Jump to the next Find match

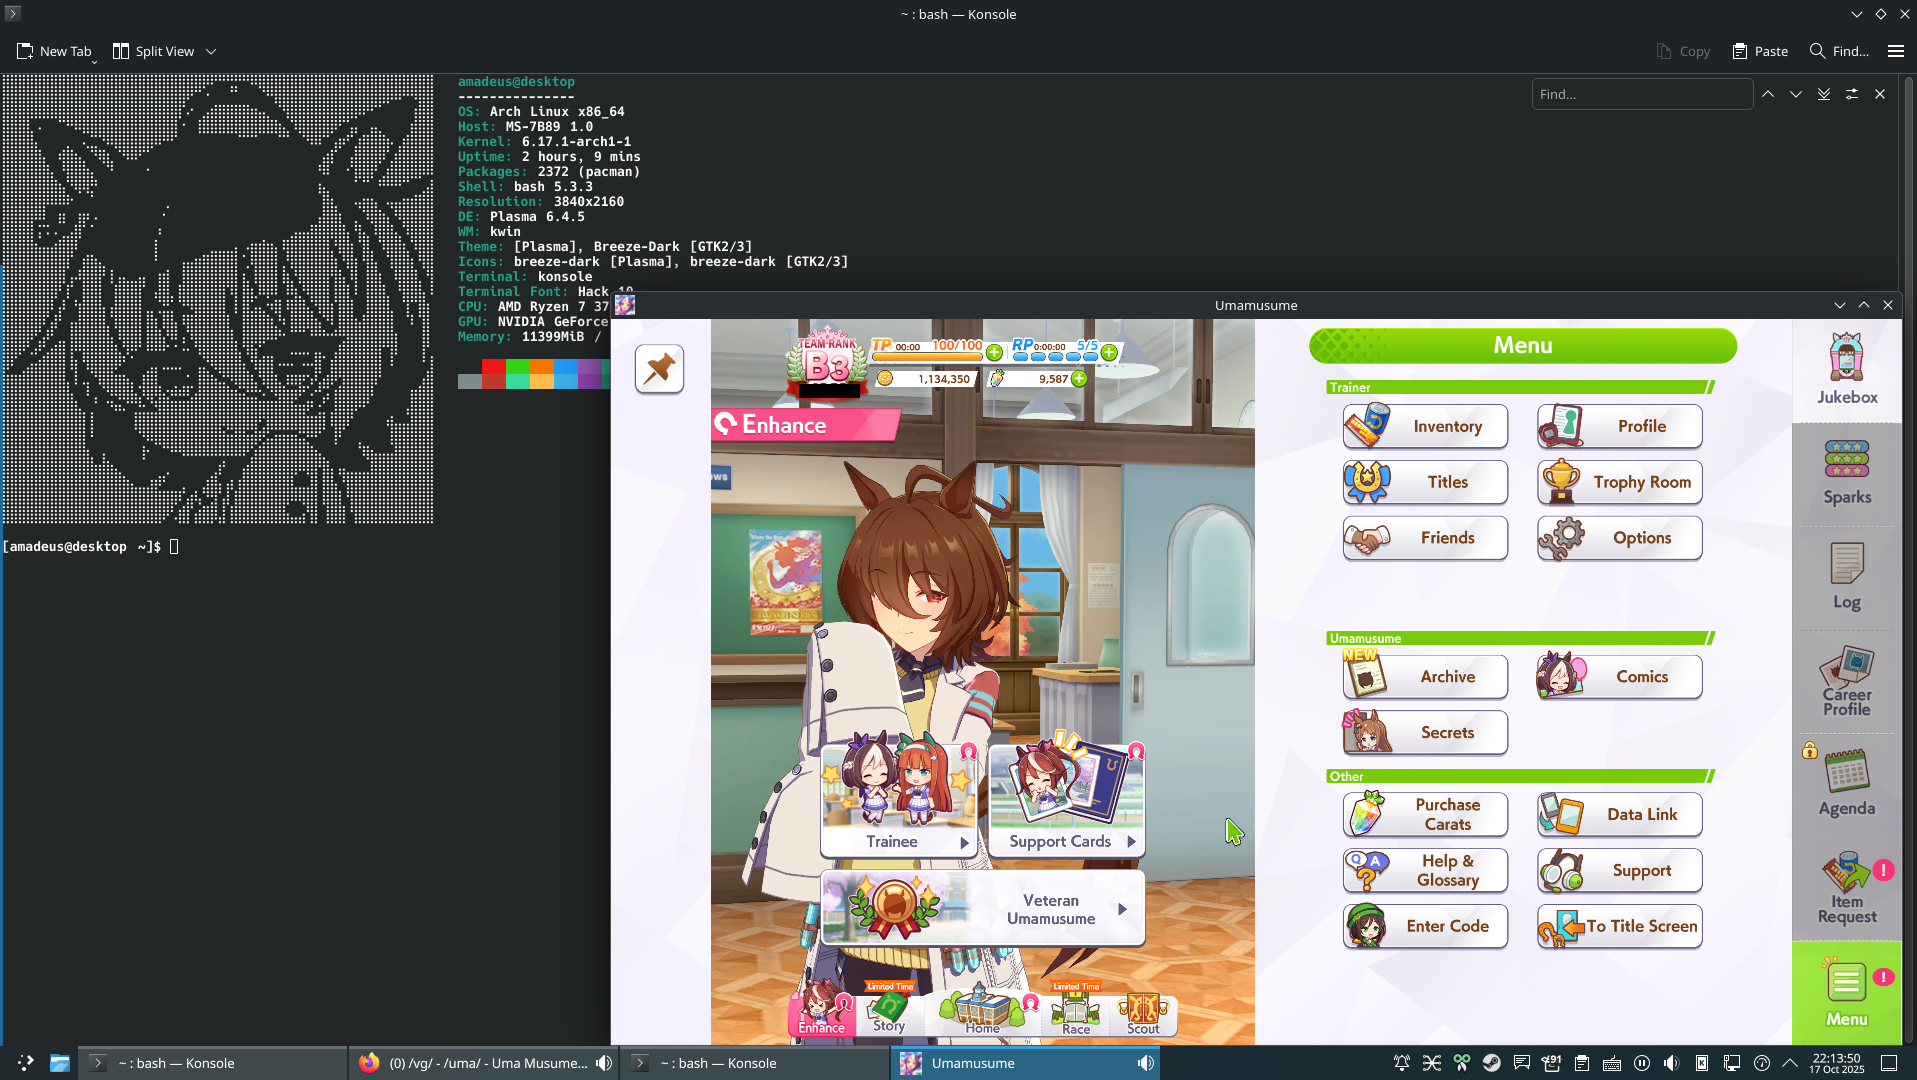[1796, 94]
